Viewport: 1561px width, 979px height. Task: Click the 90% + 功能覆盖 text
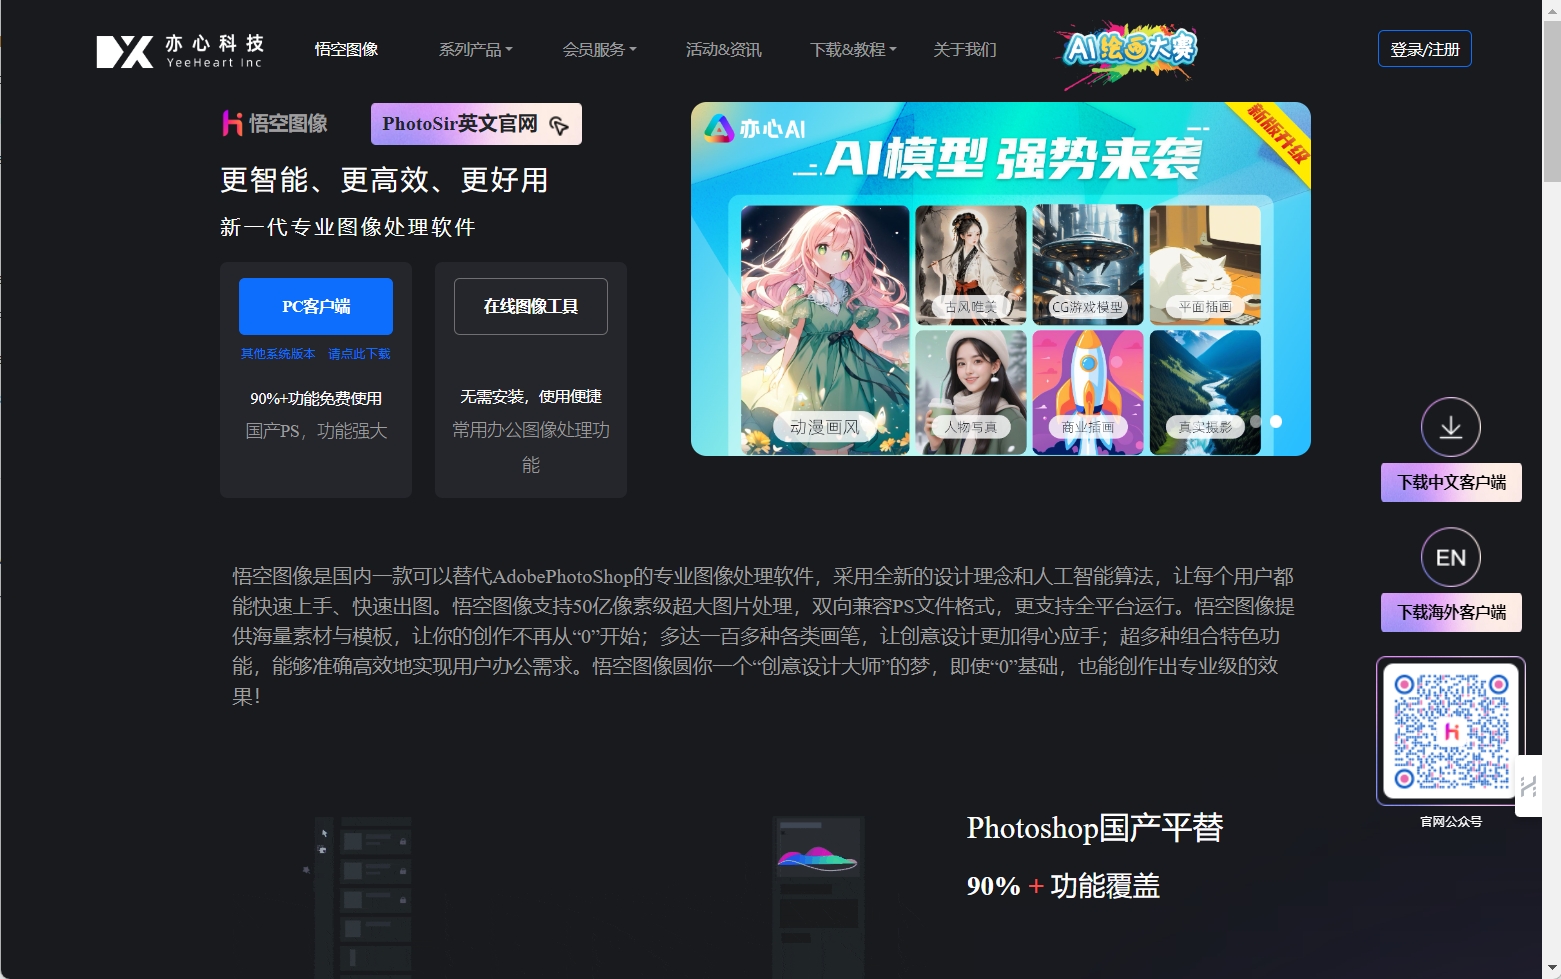pyautogui.click(x=1063, y=886)
